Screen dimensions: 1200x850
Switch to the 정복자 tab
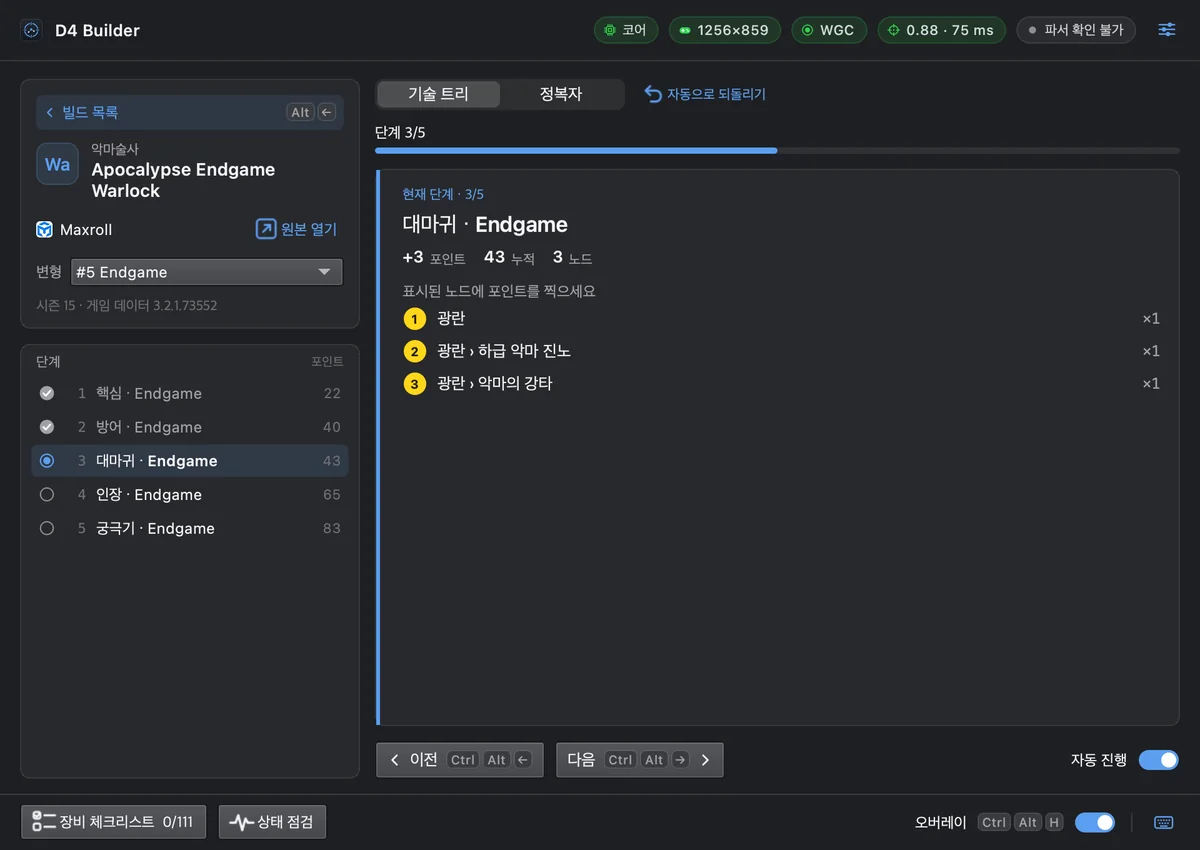pos(561,94)
